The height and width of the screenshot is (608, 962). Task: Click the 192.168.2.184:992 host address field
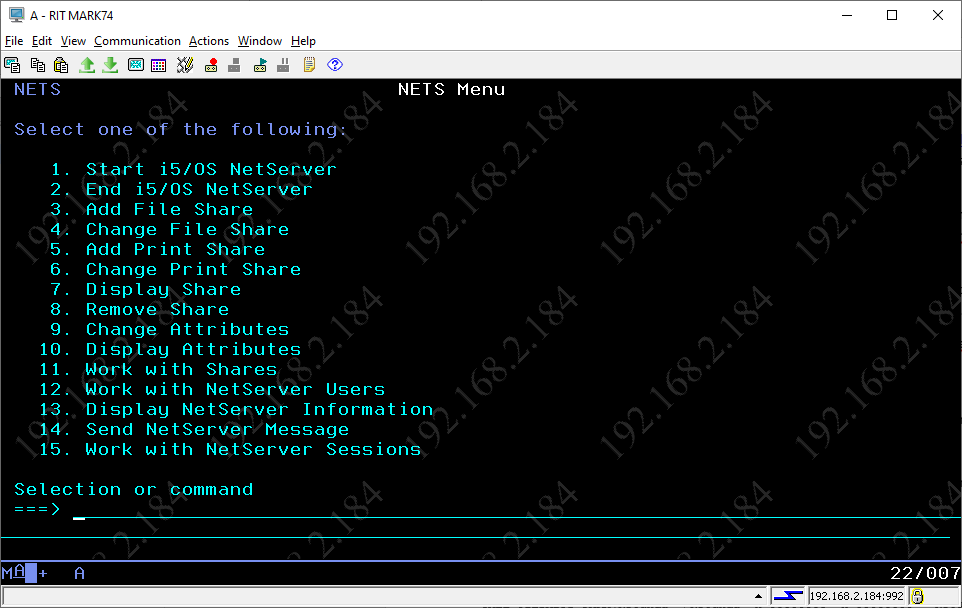[856, 596]
